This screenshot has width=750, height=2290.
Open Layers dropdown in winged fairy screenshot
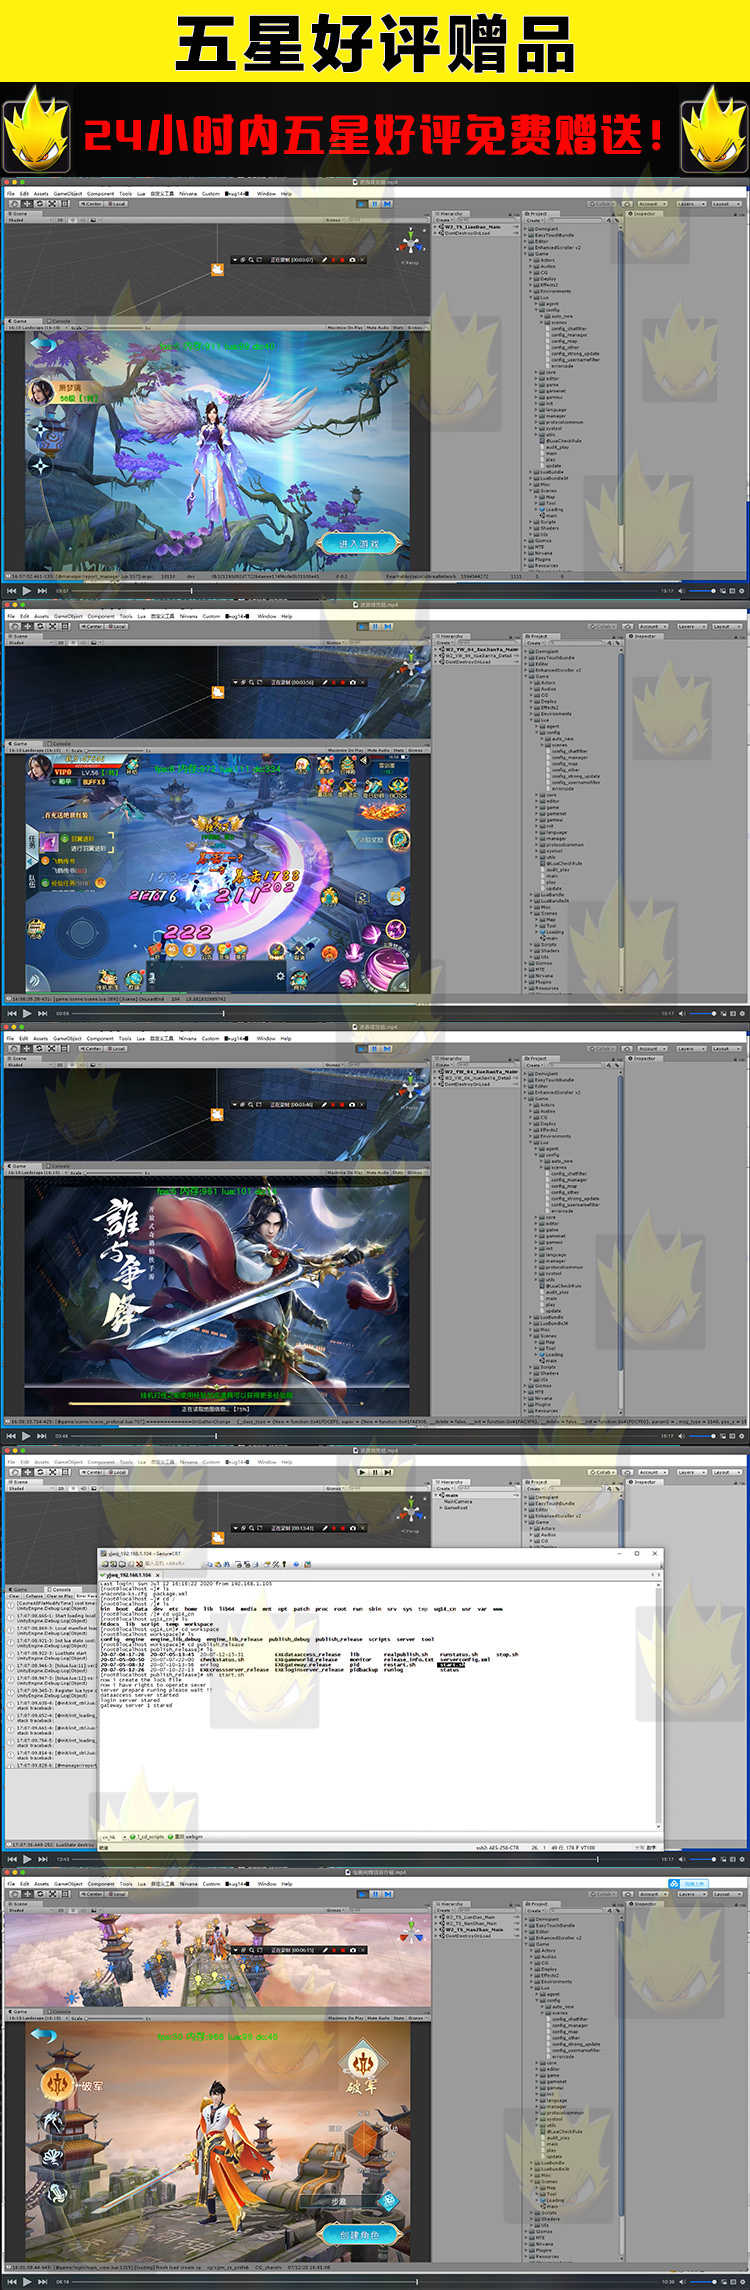[x=691, y=203]
